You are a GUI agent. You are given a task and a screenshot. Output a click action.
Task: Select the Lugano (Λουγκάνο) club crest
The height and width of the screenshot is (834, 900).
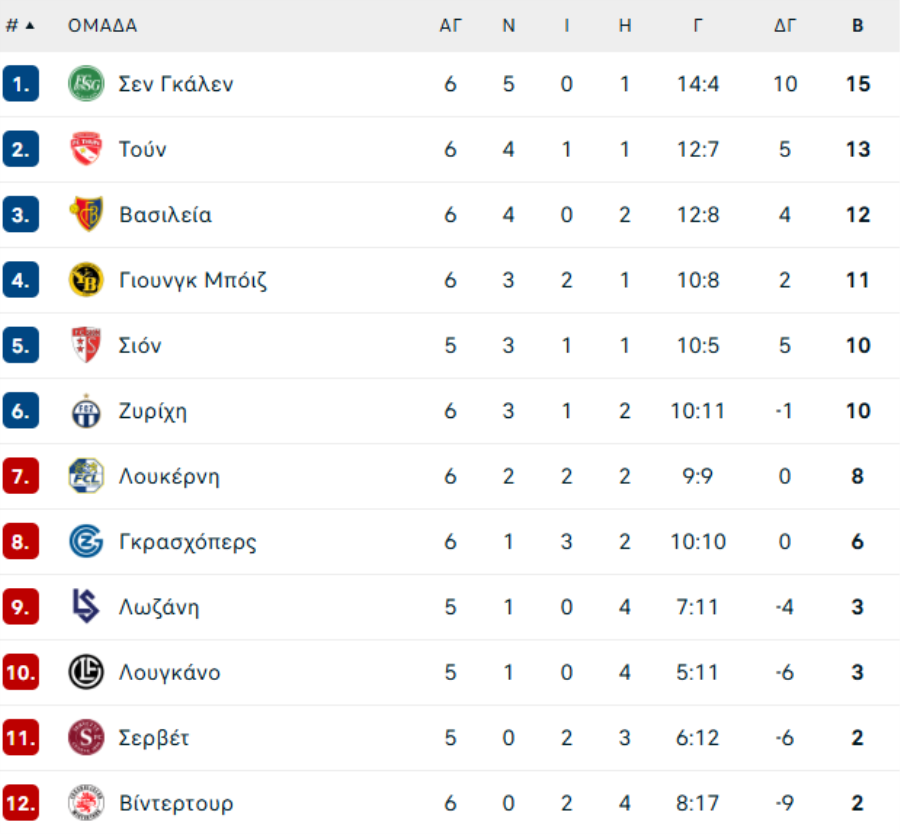[86, 672]
